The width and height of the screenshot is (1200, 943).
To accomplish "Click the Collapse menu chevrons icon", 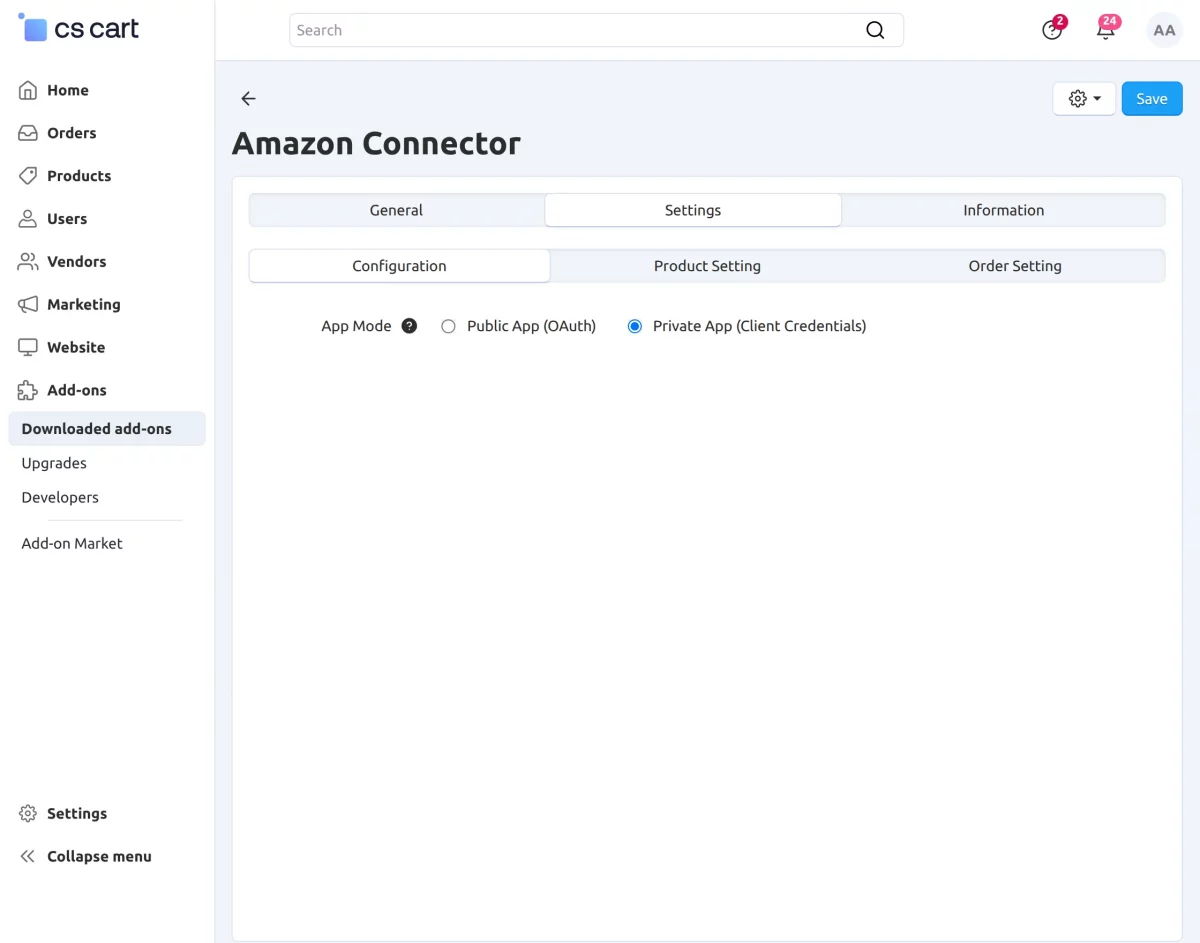I will coord(28,857).
